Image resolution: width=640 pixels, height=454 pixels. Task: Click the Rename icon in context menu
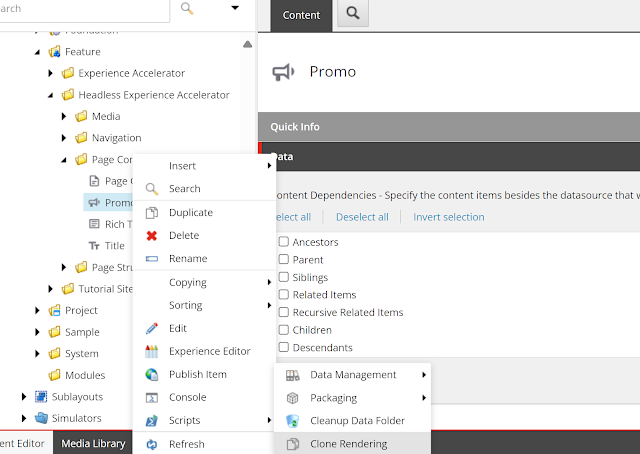[152, 258]
